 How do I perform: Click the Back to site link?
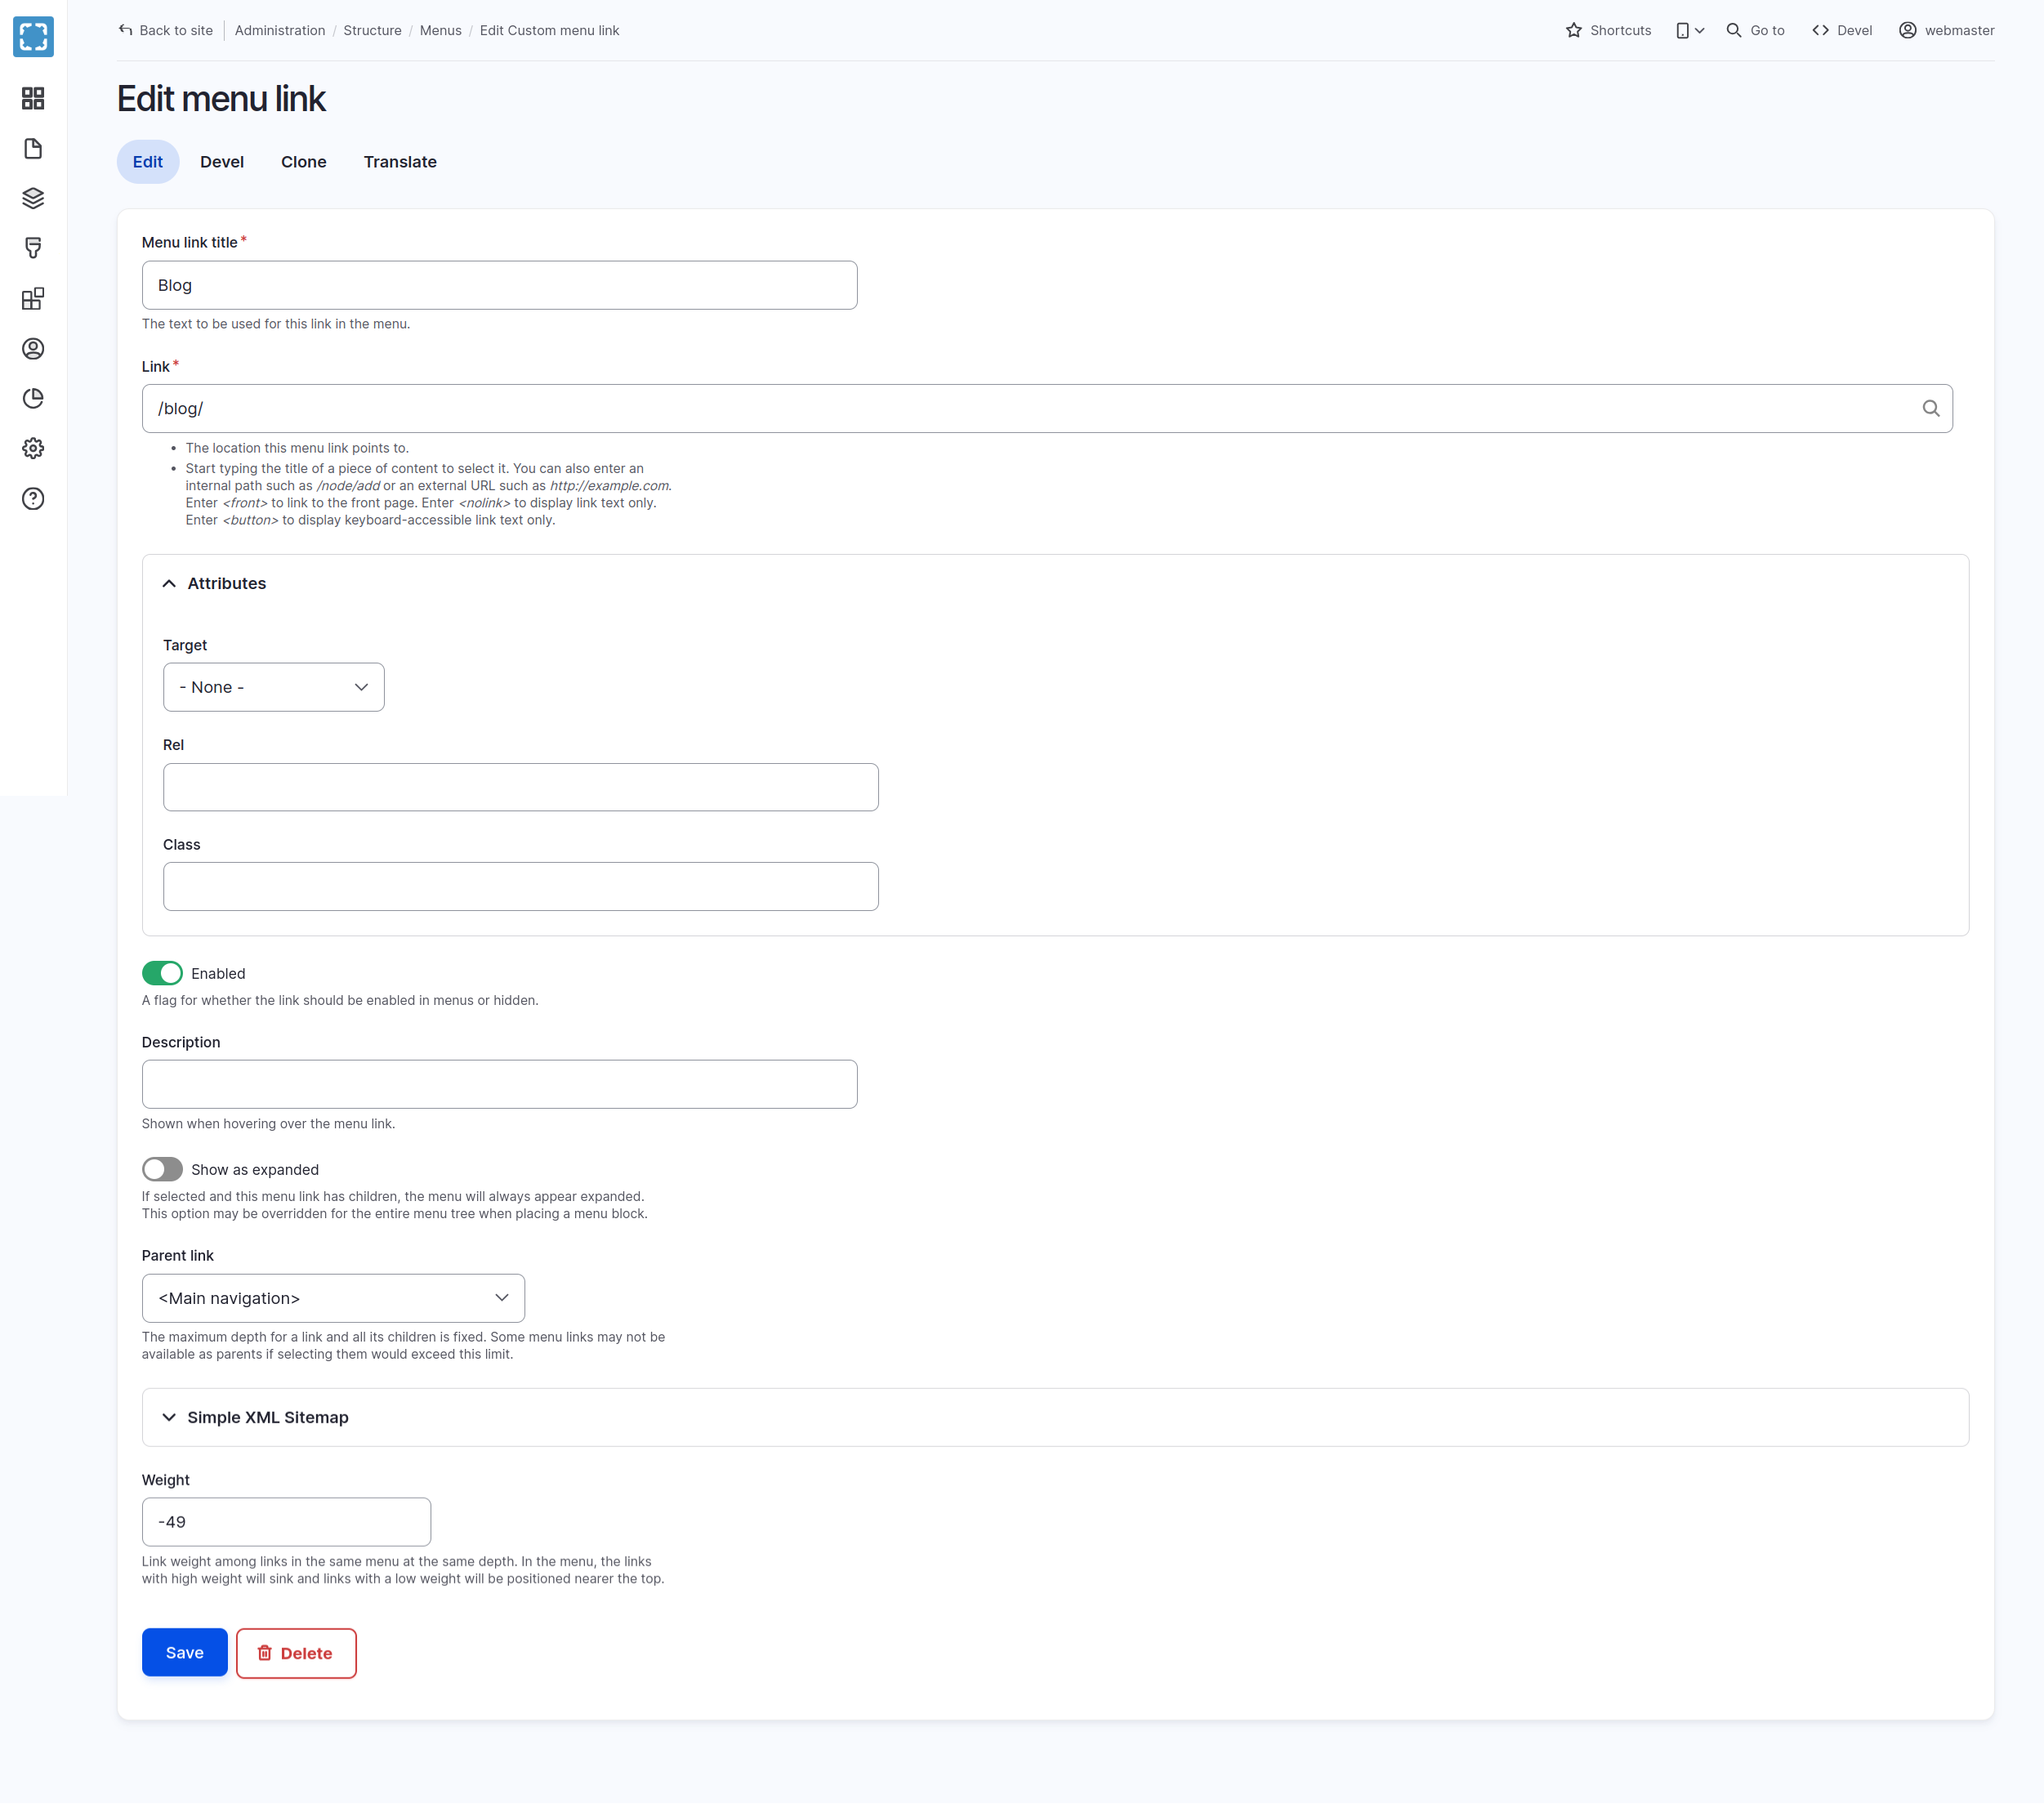(x=166, y=30)
